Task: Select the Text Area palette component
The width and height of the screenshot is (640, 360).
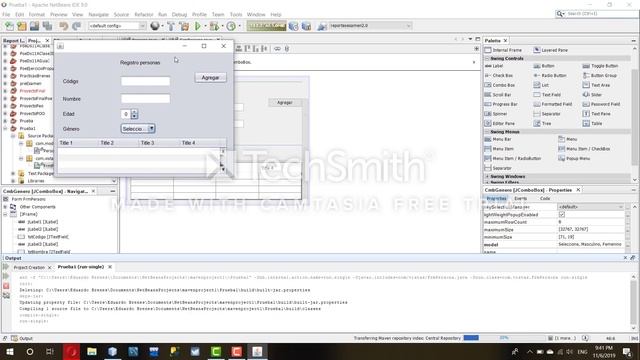Action: click(596, 85)
